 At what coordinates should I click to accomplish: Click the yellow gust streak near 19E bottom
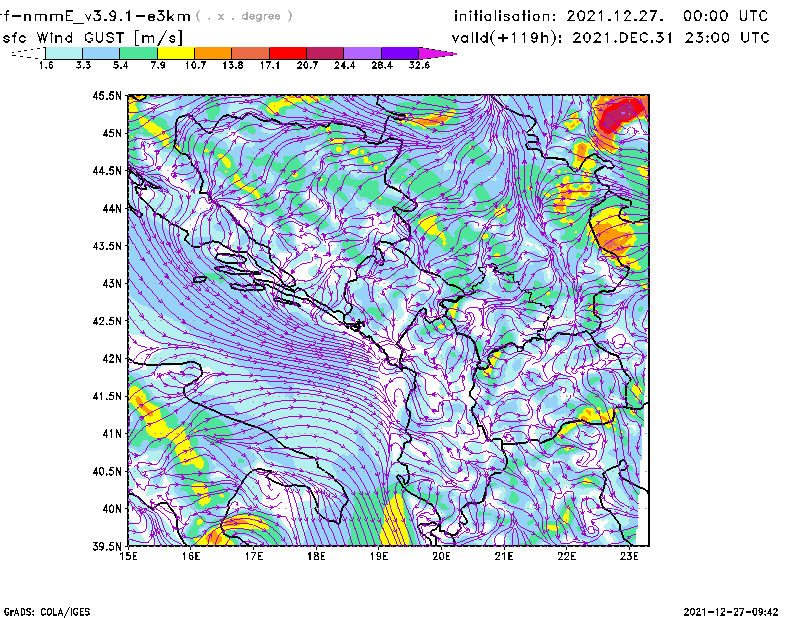tap(395, 521)
